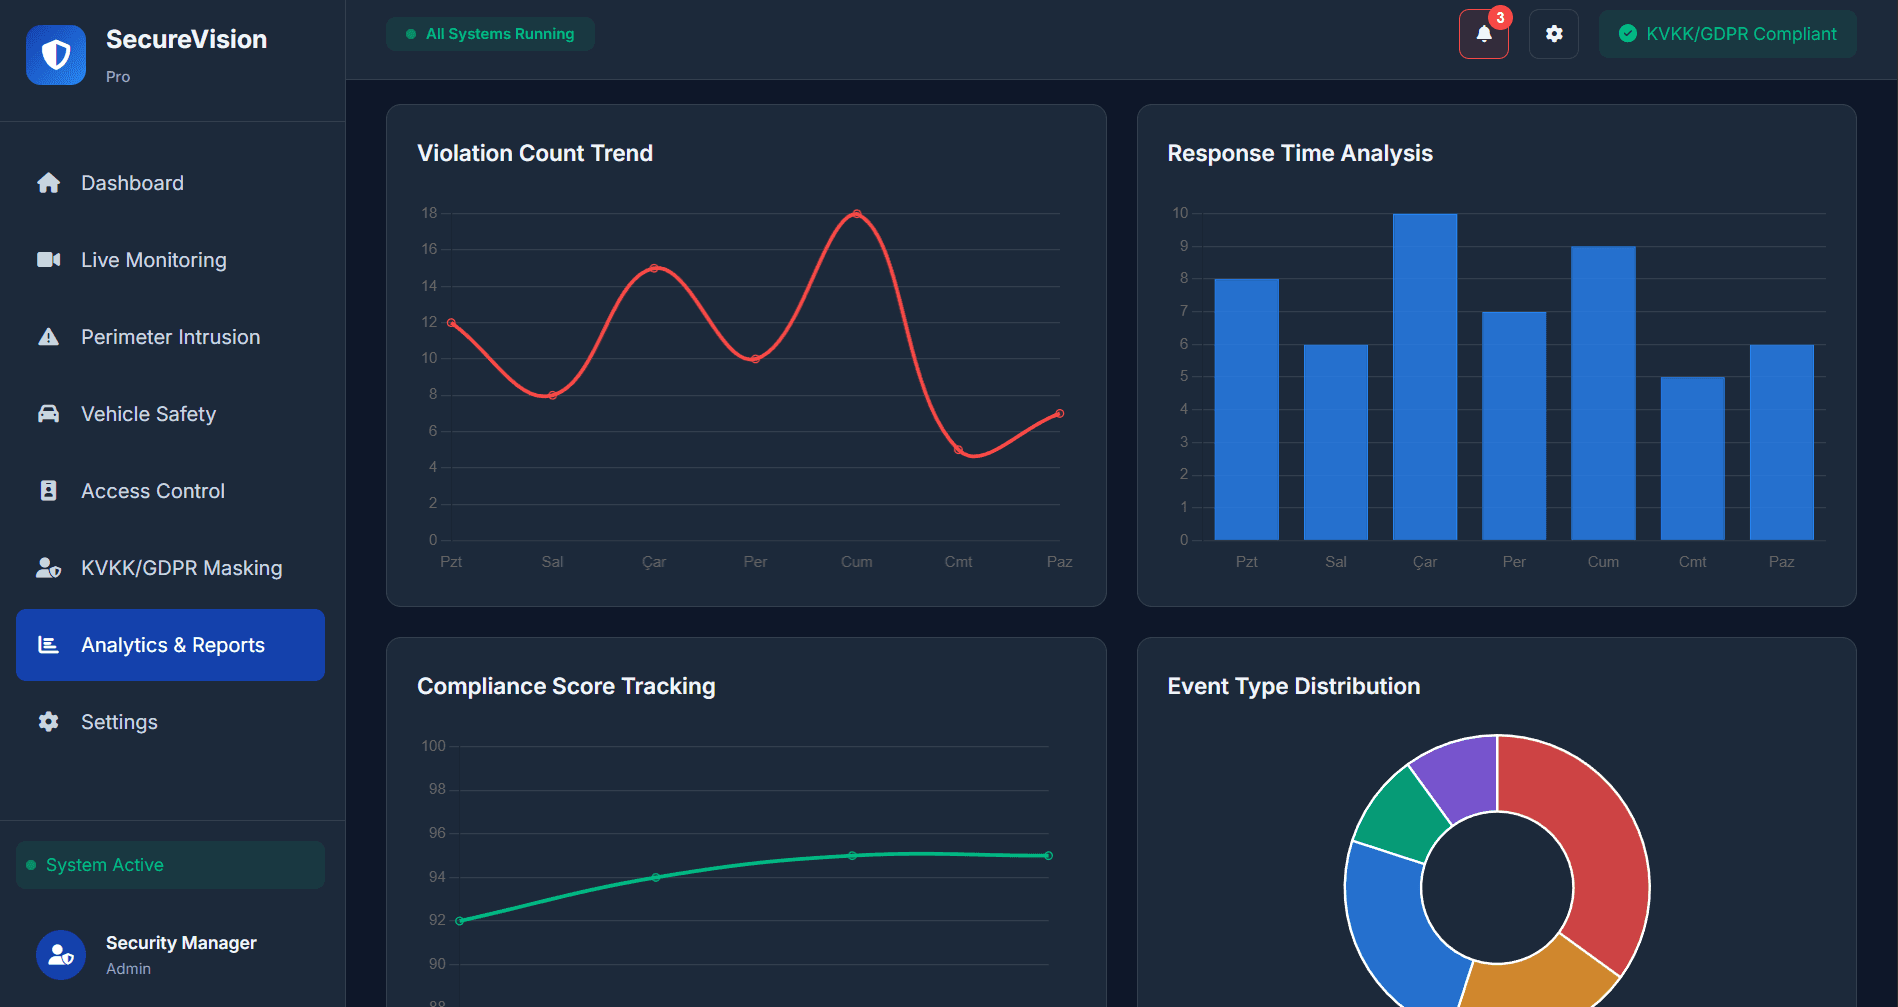Click the Perimeter Intrusion warning icon
Screen dimensions: 1898x1007
coord(48,337)
